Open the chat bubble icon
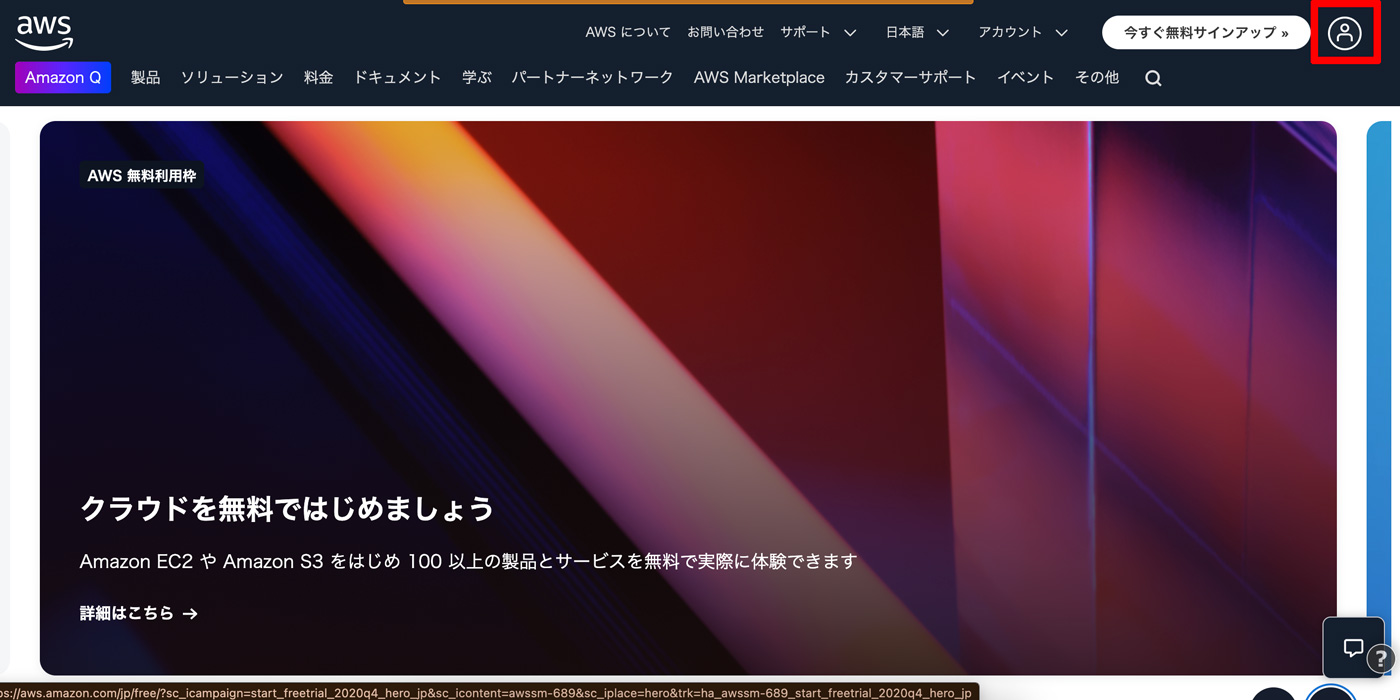Screen dimensions: 1400x700 click(x=1353, y=646)
